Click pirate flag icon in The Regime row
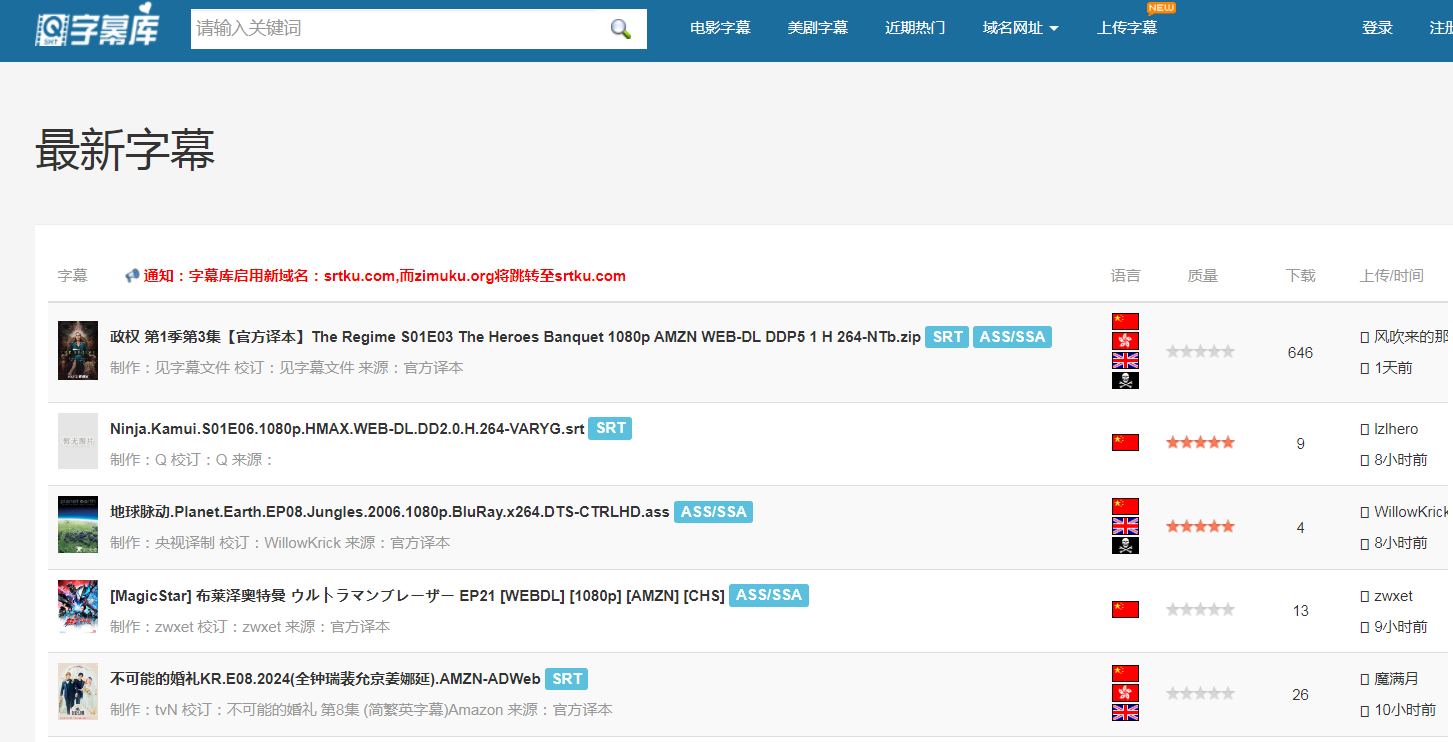1453x742 pixels. 1125,380
